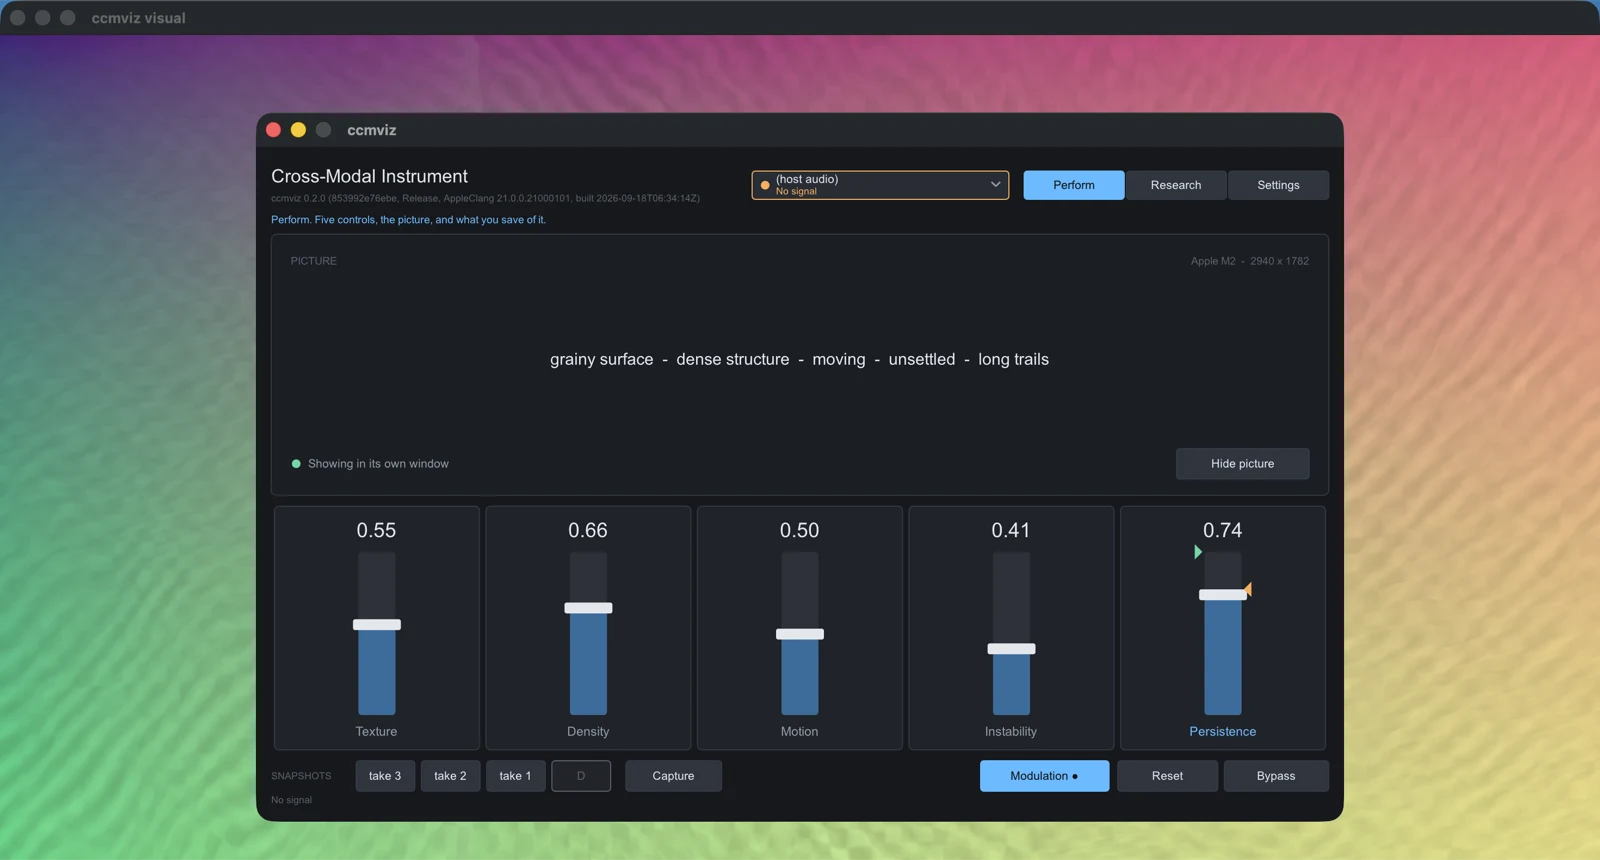1600x860 pixels.
Task: Click the Persistence slider handle
Action: tap(1222, 595)
